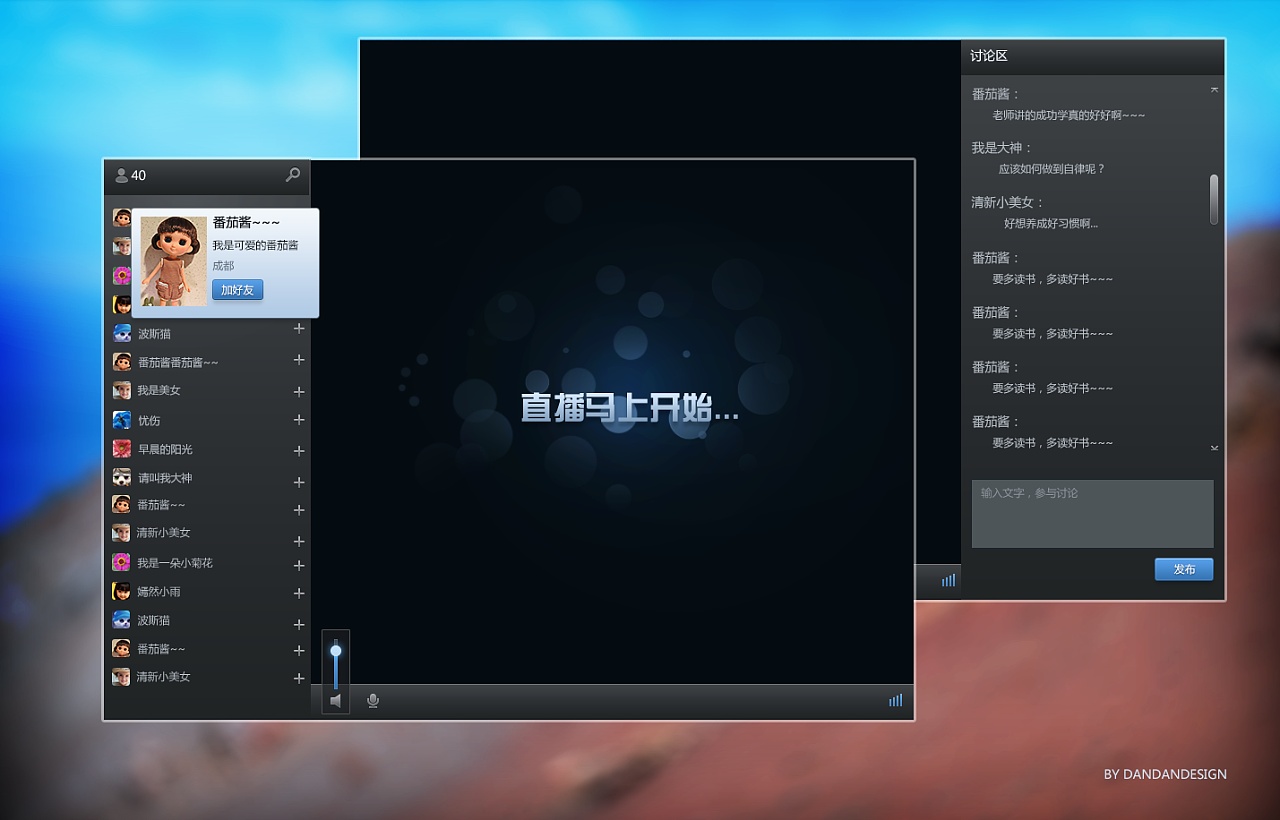Collapse the chat with top chevron
The width and height of the screenshot is (1280, 820).
[x=1214, y=88]
